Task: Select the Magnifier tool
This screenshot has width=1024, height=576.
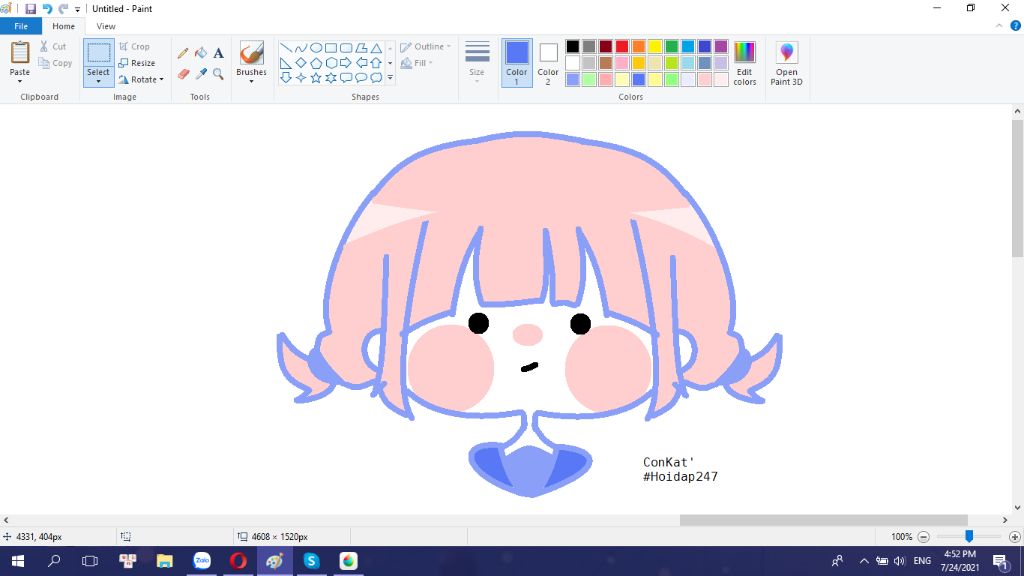Action: (x=219, y=74)
